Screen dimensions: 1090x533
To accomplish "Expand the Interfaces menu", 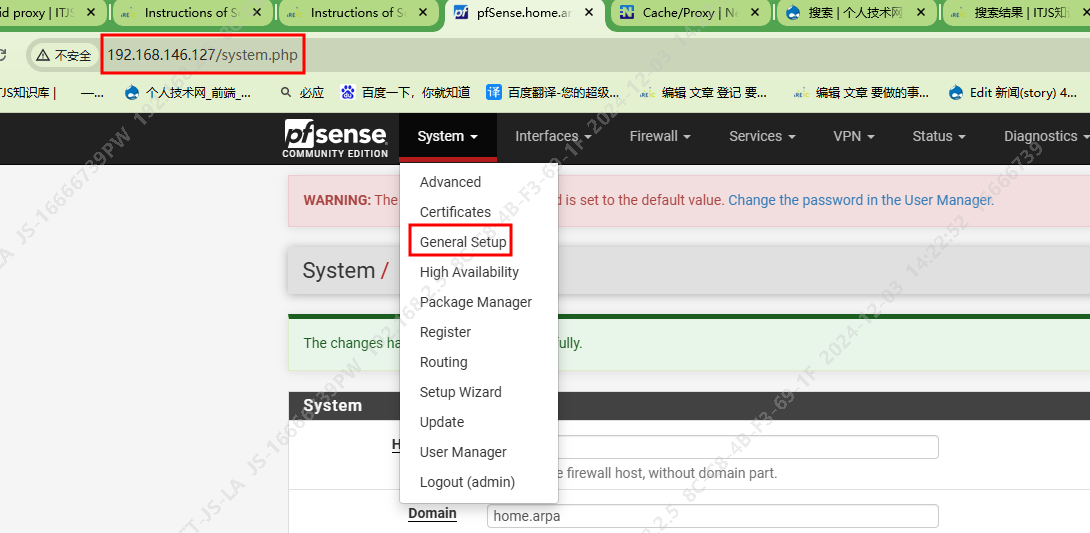I will click(553, 136).
